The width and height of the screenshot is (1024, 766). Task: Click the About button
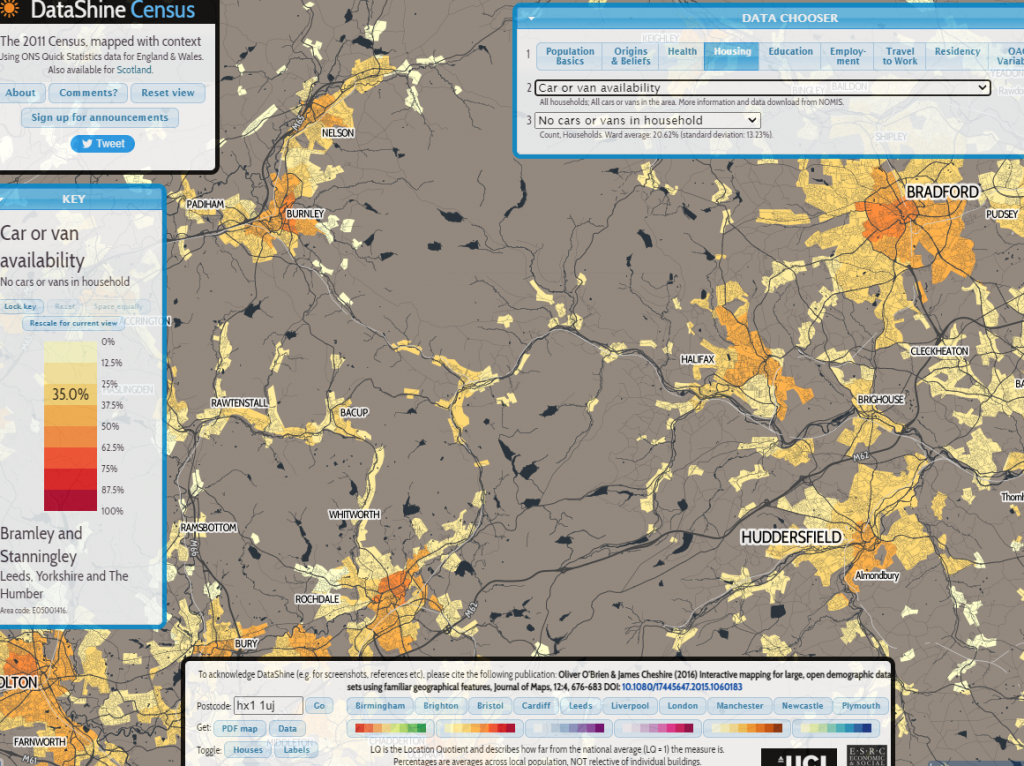20,93
